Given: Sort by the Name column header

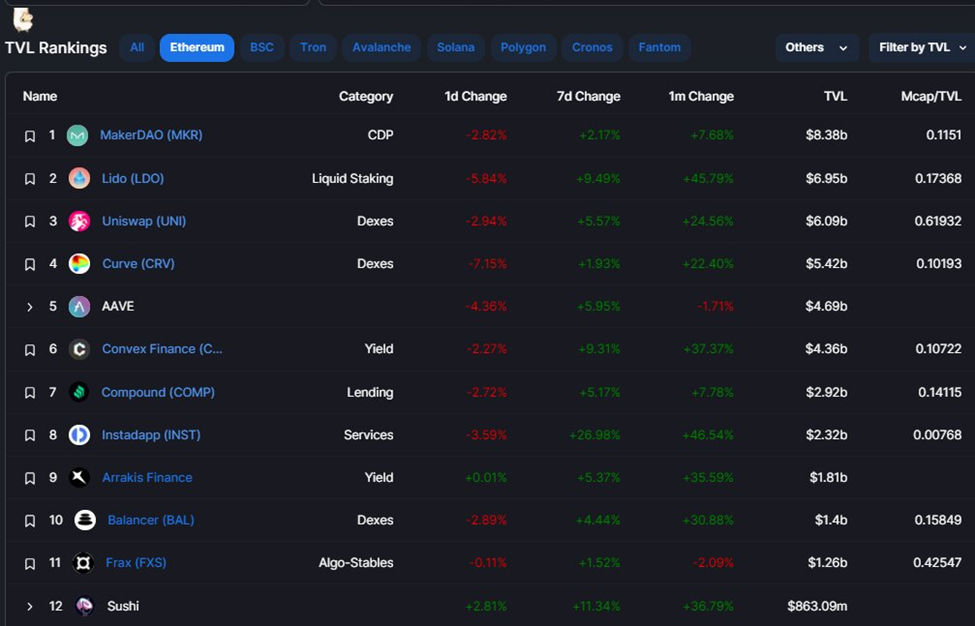Looking at the screenshot, I should point(40,96).
